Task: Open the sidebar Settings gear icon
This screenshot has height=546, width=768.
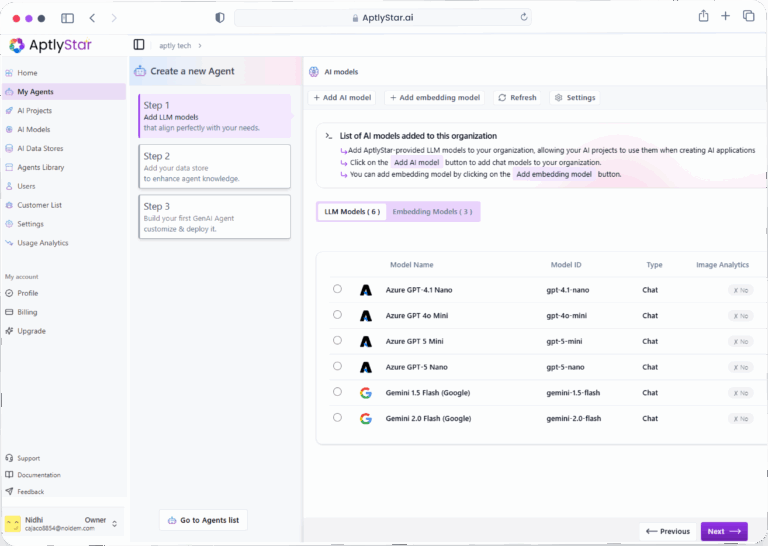Action: [x=9, y=224]
